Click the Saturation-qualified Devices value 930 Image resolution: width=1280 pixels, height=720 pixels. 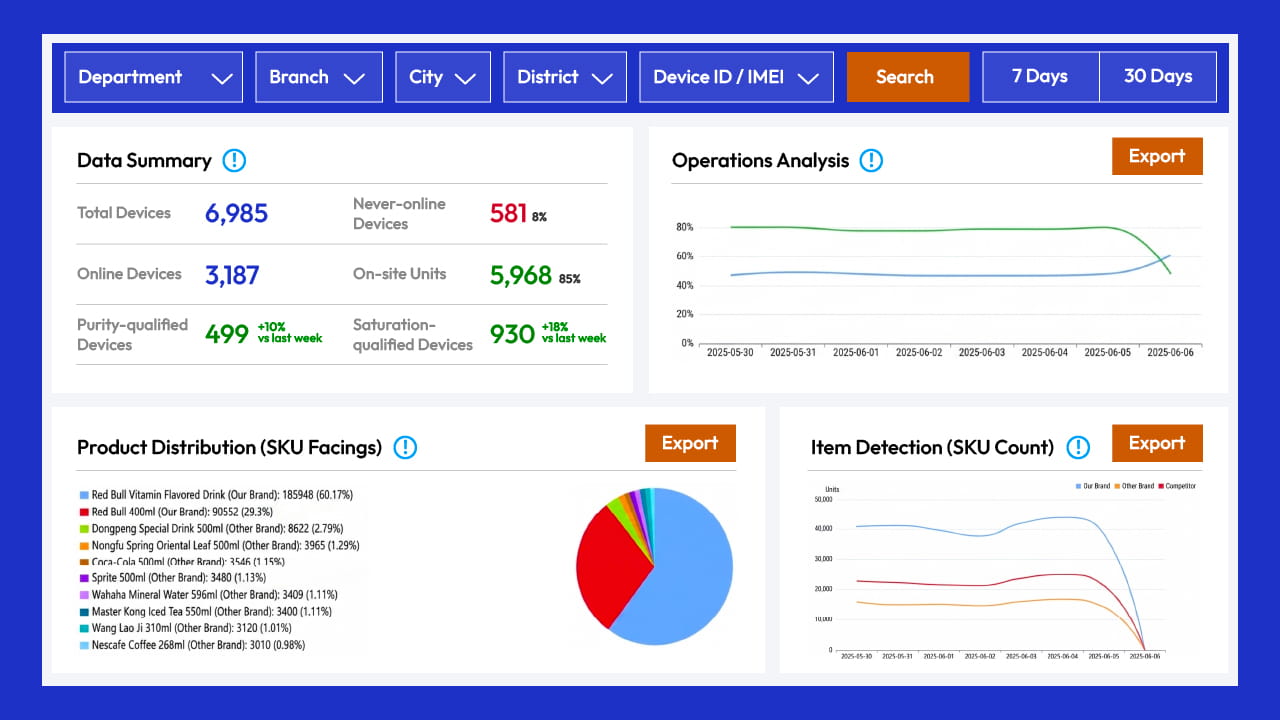[x=512, y=334]
